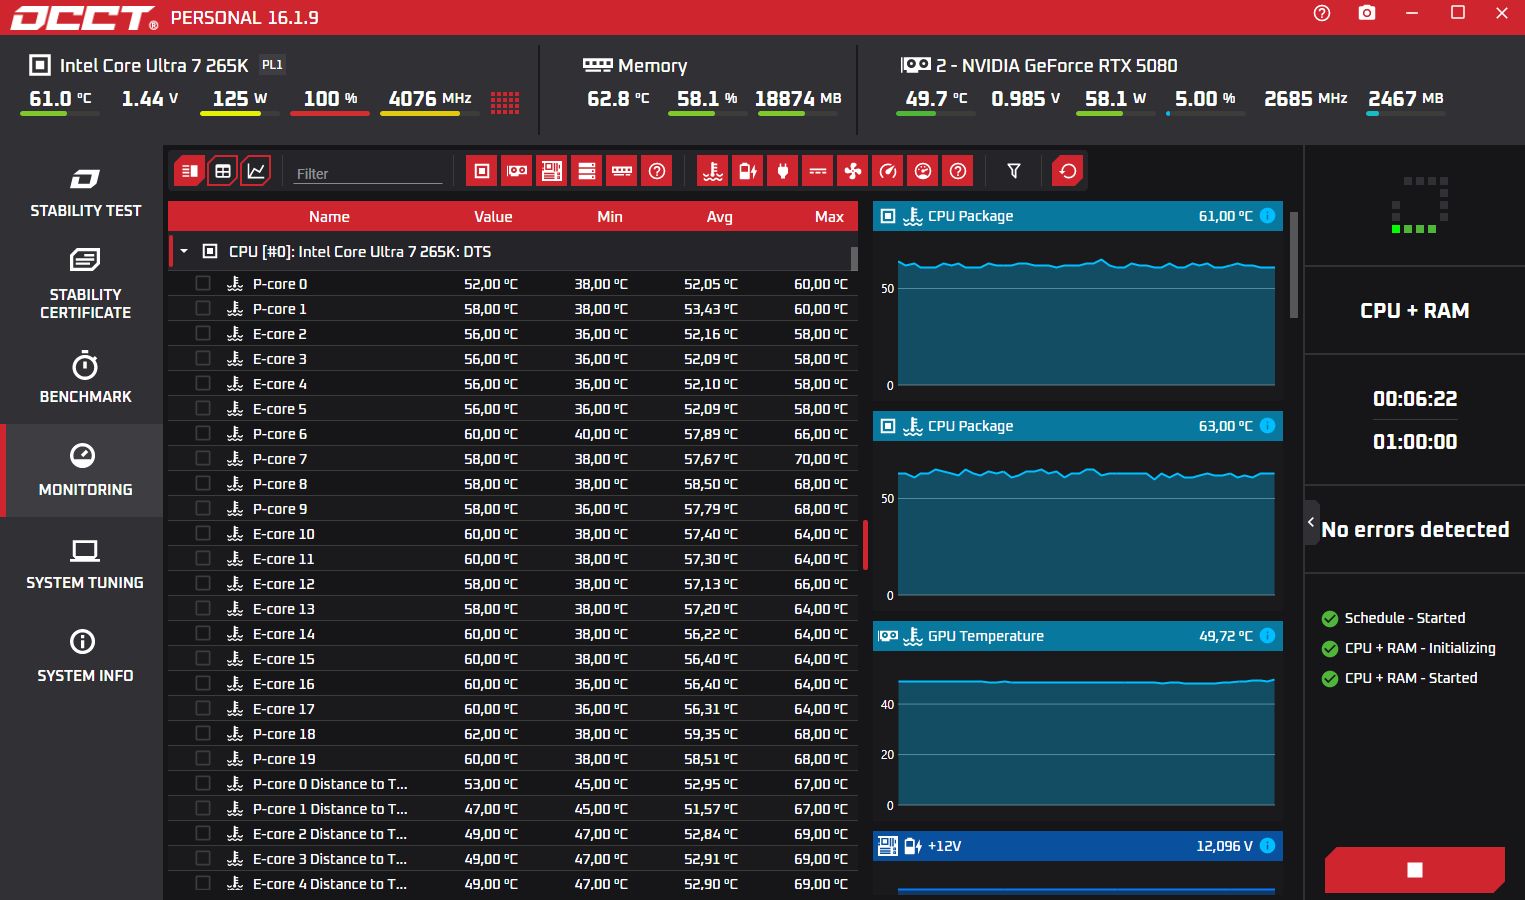Screen dimensions: 1525x900
Task: Toggle the fan sensor filter icon
Action: tap(853, 171)
